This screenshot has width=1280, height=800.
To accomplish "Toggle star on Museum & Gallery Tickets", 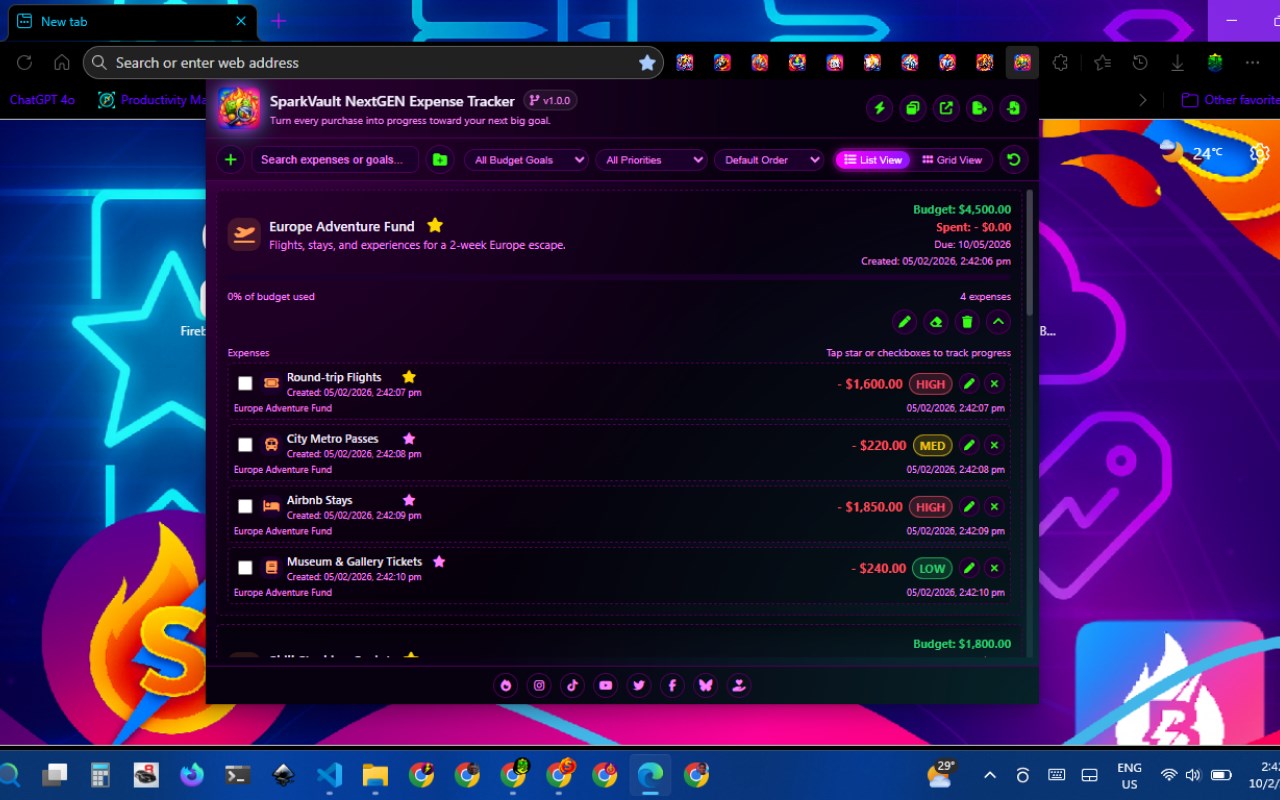I will 439,561.
